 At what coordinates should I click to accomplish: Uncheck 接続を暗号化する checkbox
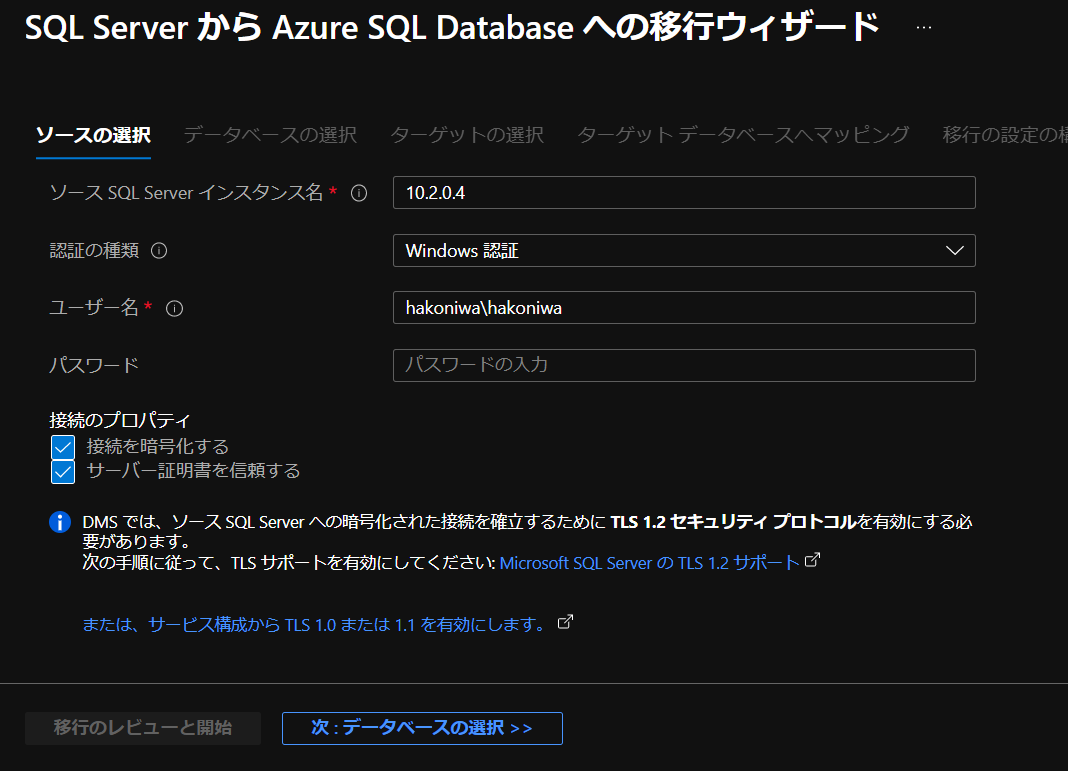(x=63, y=447)
